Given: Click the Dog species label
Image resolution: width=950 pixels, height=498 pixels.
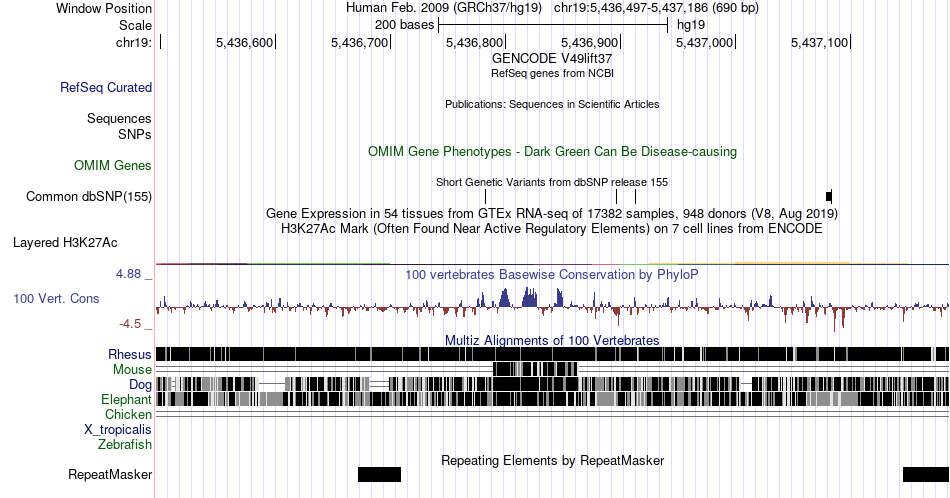Looking at the screenshot, I should 141,385.
